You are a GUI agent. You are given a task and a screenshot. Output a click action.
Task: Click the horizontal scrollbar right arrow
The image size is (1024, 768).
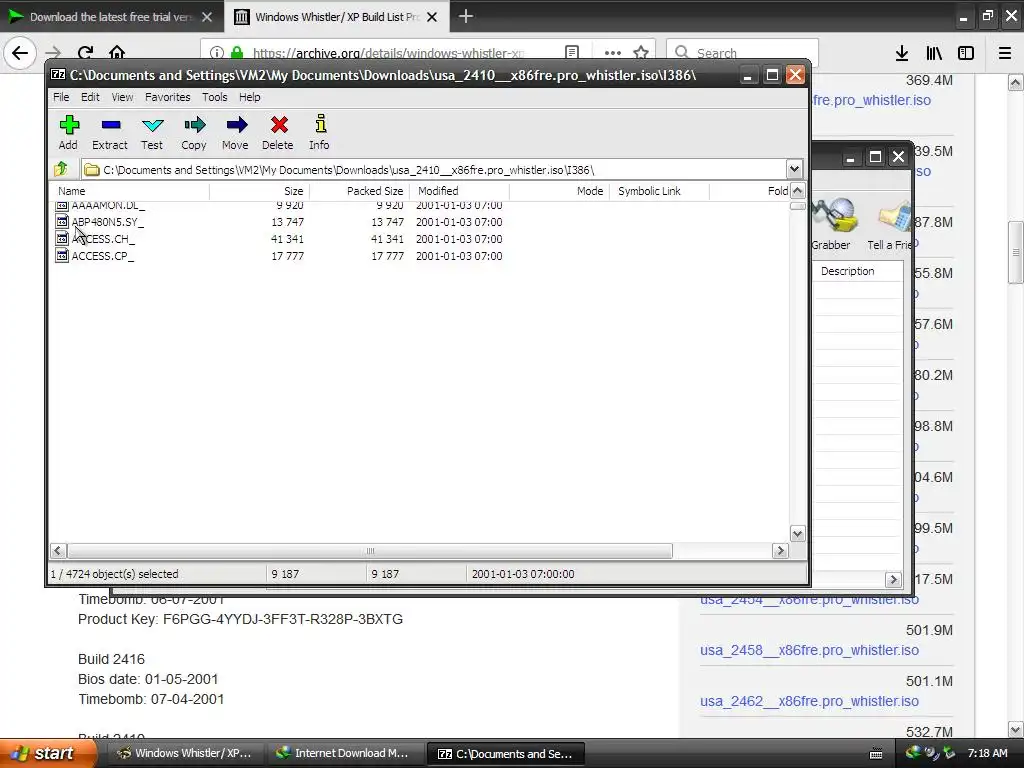[x=780, y=551]
